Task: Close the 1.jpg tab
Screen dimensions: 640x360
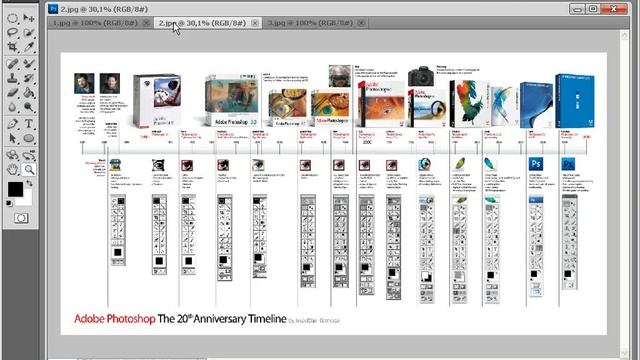Action: tap(146, 23)
